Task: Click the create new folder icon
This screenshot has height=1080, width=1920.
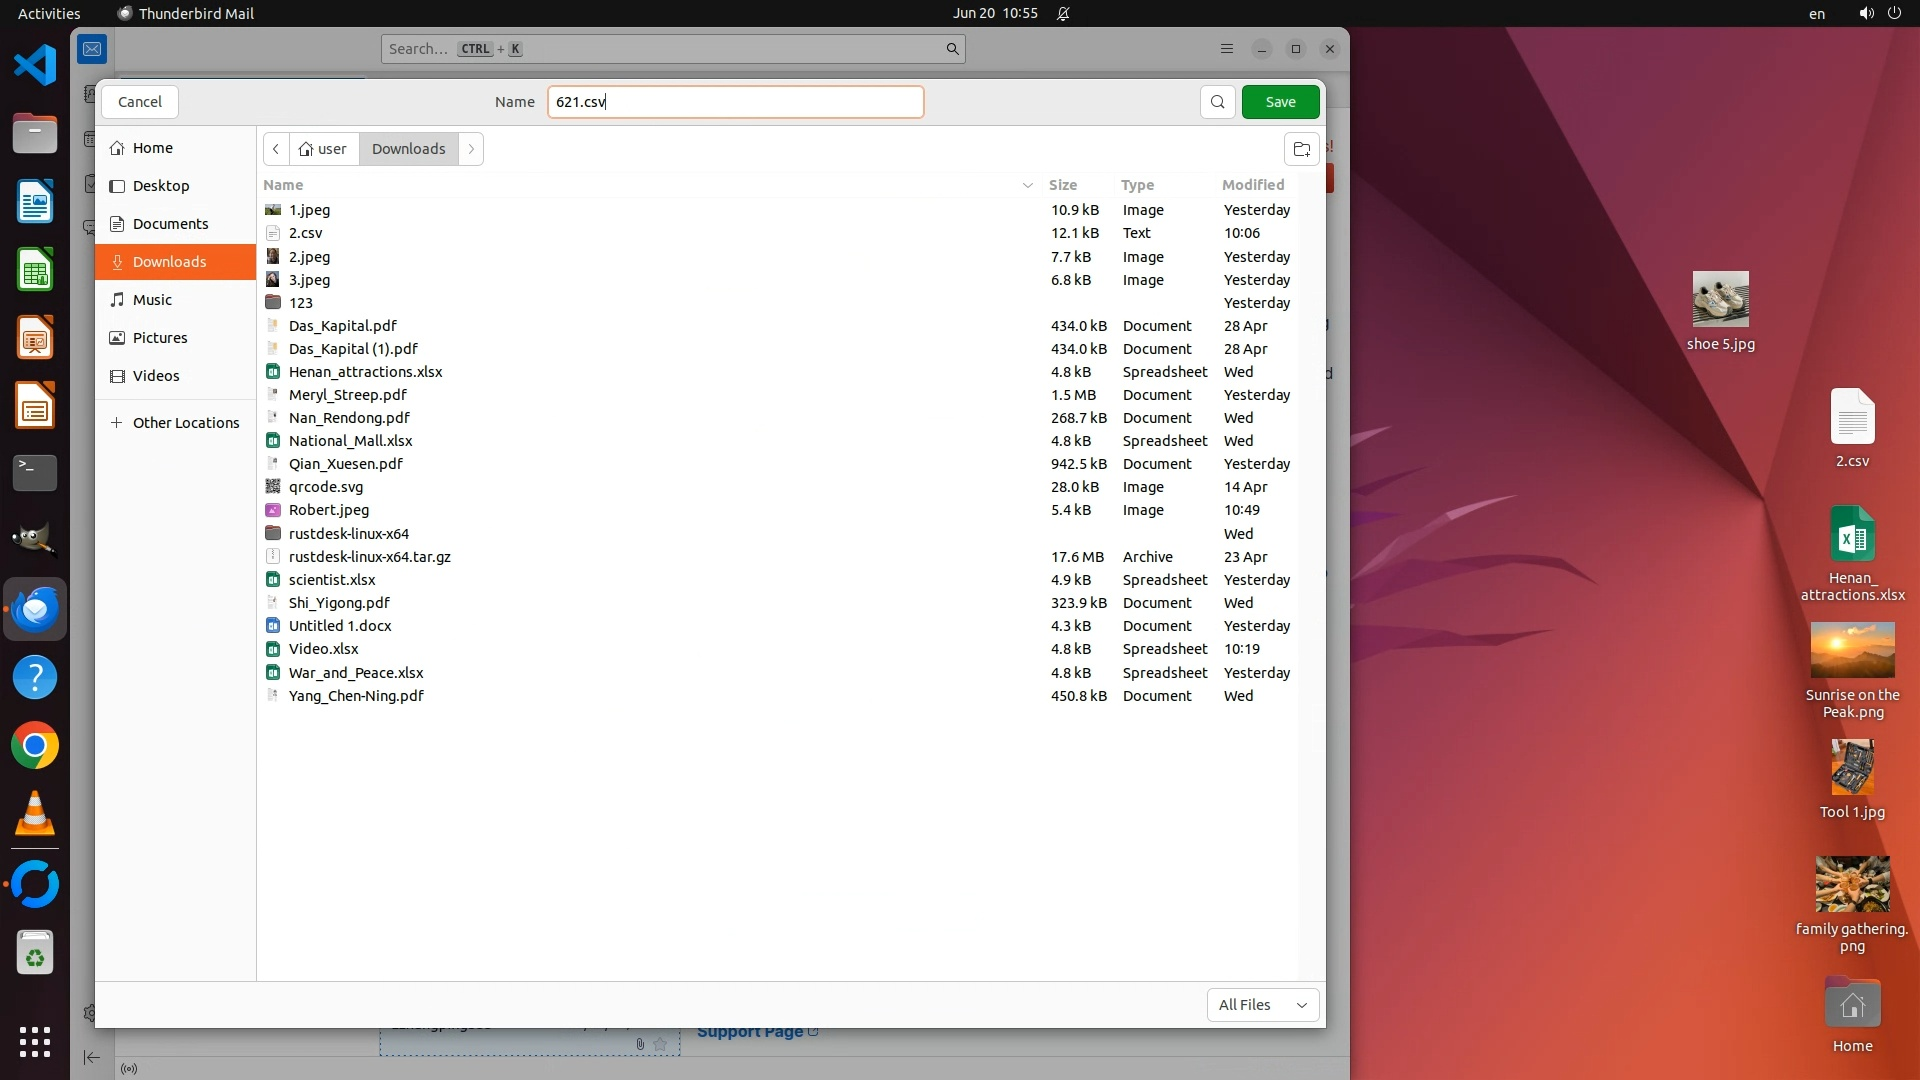Action: [x=1301, y=149]
